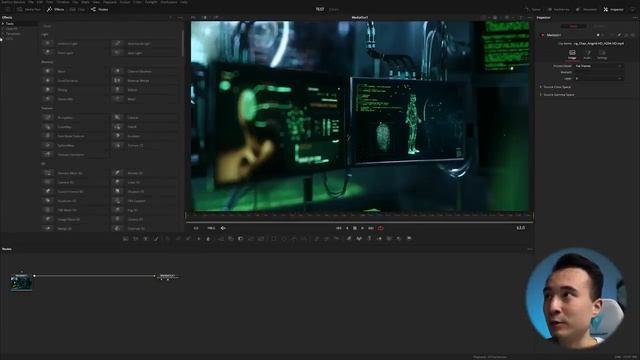Add the Shape 3D tool from the toolbar
Screen dimensions: 640x360
[359, 238]
